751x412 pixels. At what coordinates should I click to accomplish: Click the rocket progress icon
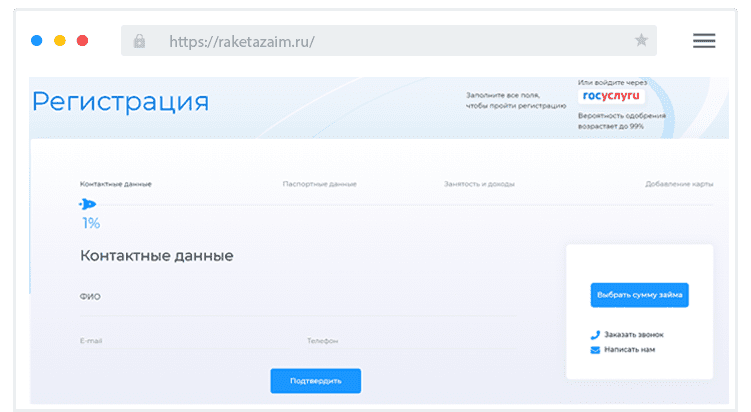tap(88, 205)
